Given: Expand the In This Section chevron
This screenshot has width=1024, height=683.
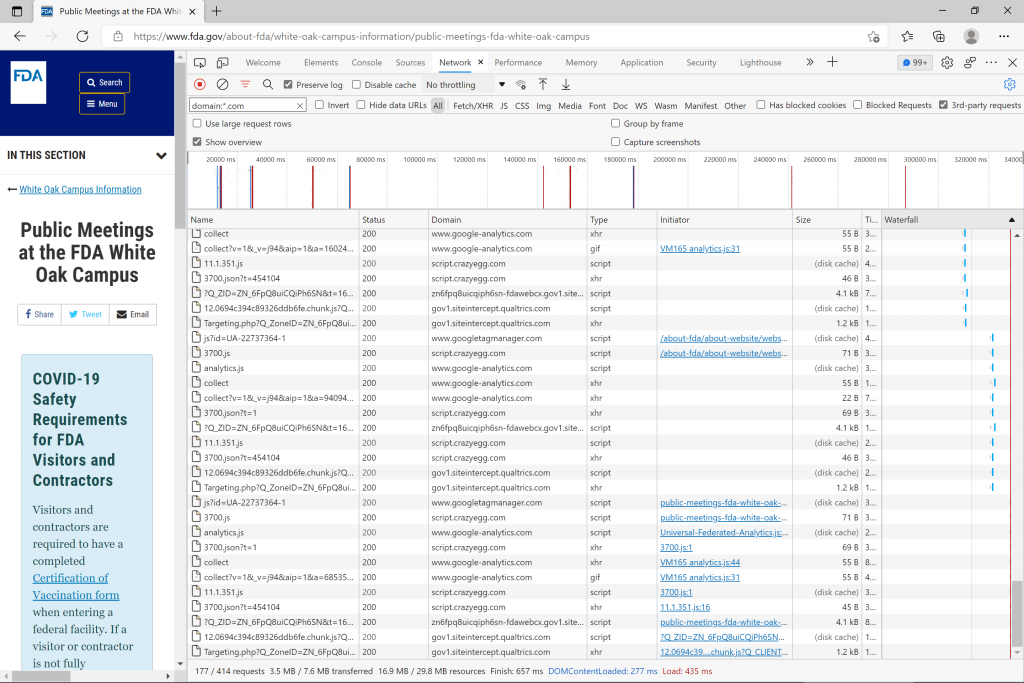Looking at the screenshot, I should tap(161, 156).
